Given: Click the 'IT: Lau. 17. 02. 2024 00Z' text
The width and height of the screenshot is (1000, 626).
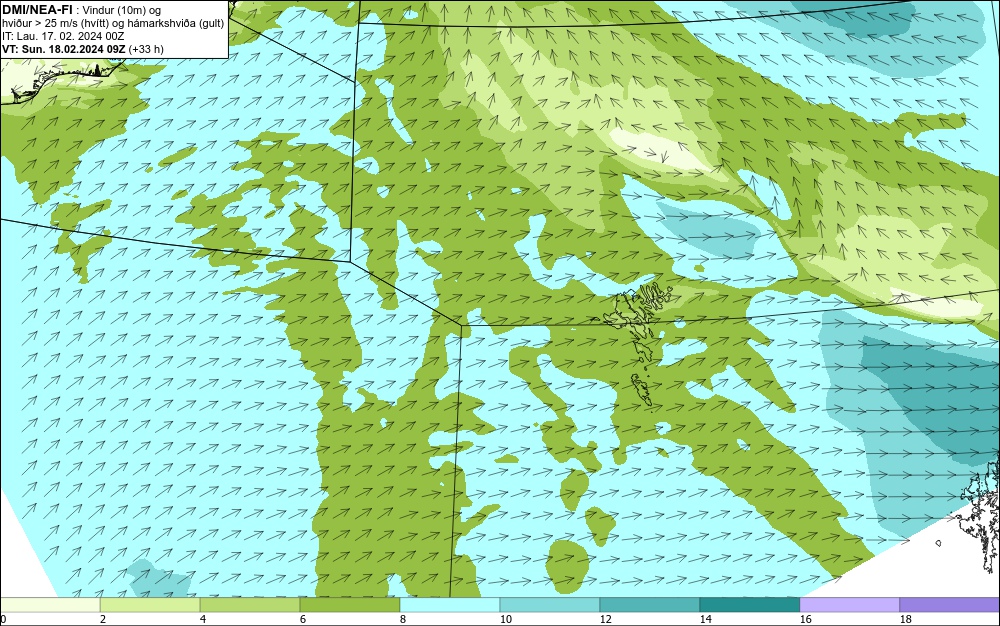Looking at the screenshot, I should pyautogui.click(x=63, y=36).
